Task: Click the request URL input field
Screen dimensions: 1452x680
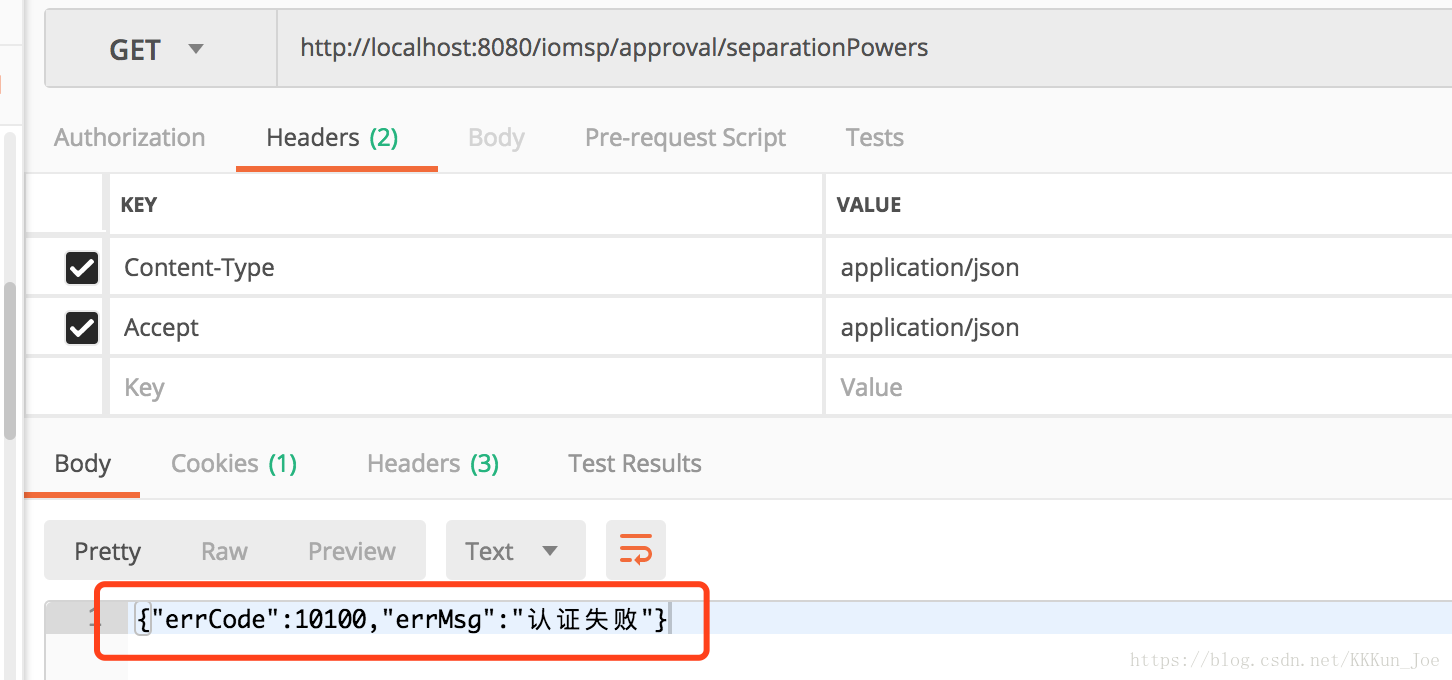Action: click(x=860, y=48)
